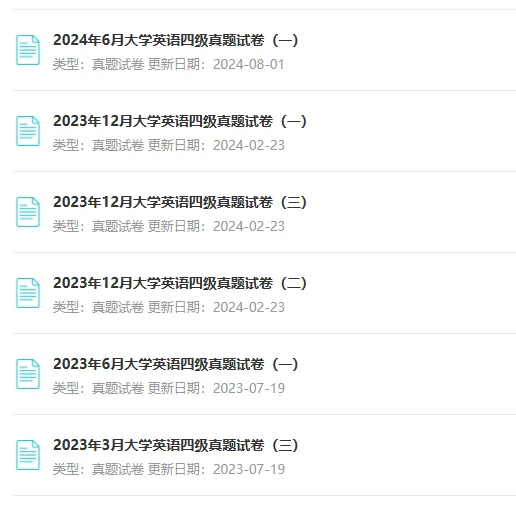Open 2024年6月大学英语四级真题试卷（一）
The width and height of the screenshot is (516, 516).
tap(176, 40)
